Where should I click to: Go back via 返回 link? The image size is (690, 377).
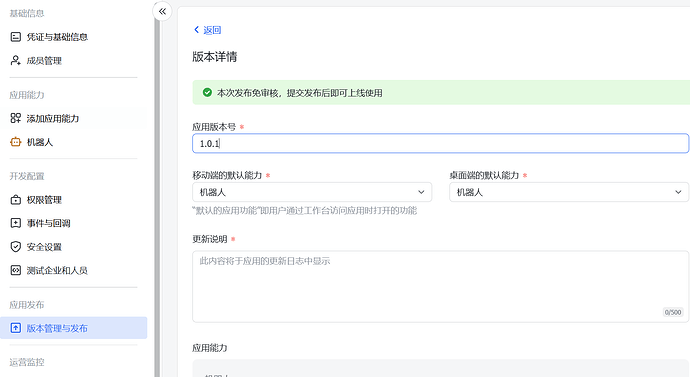pos(207,30)
